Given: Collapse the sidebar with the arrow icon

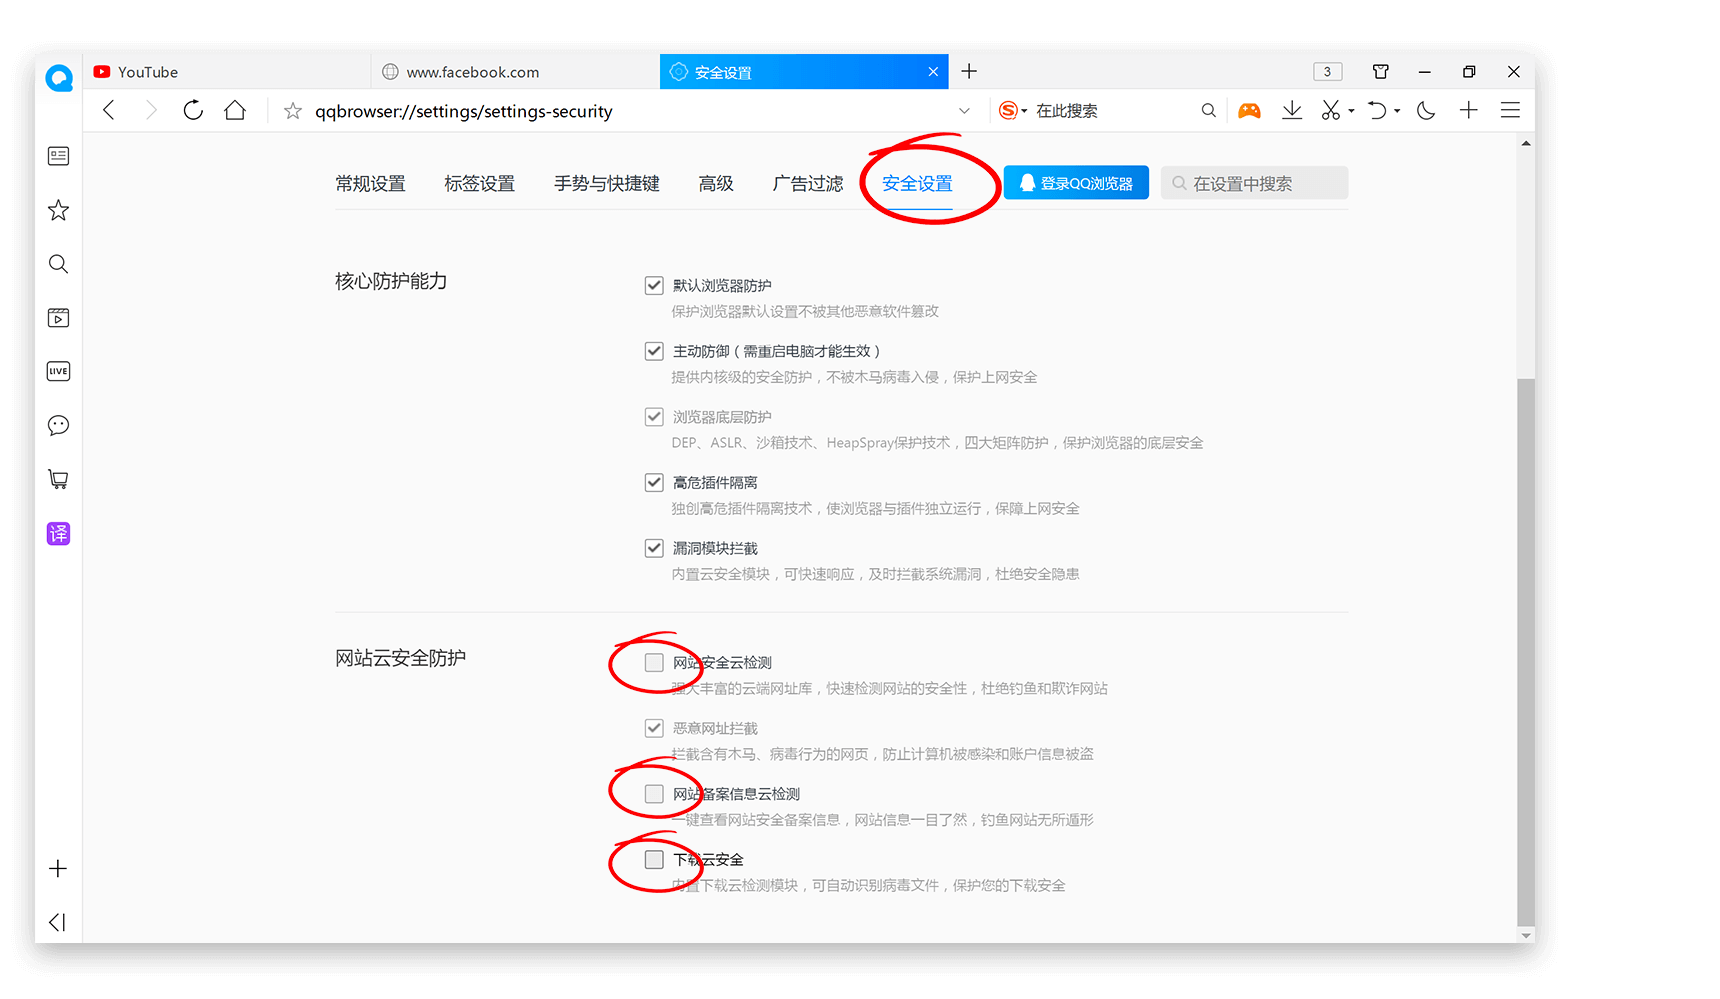Looking at the screenshot, I should pos(58,922).
